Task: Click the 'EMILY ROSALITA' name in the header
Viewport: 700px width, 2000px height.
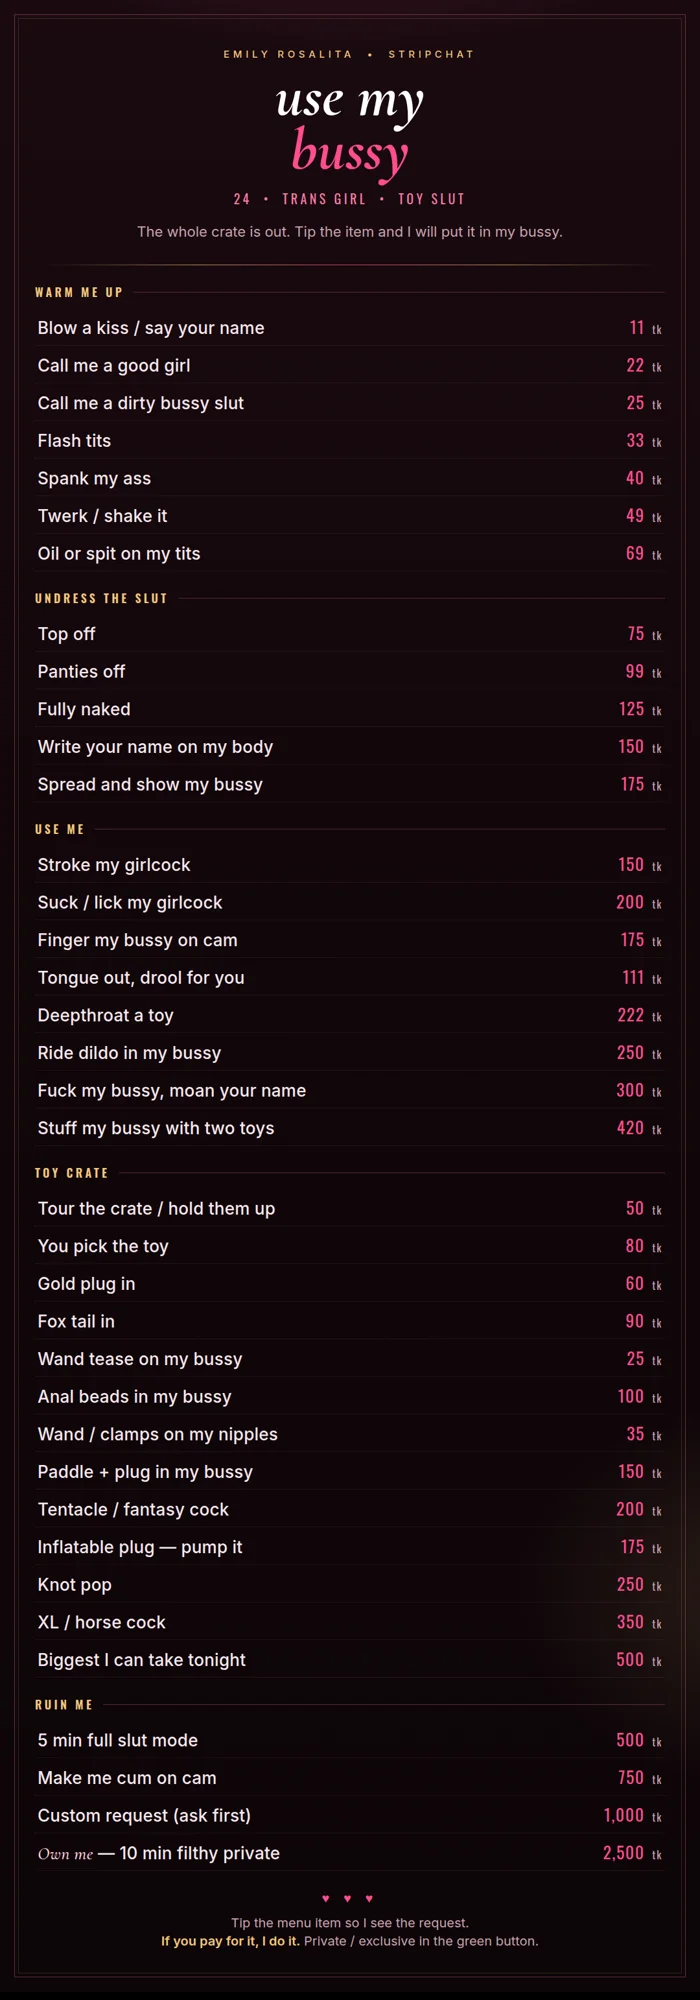Action: pyautogui.click(x=288, y=54)
